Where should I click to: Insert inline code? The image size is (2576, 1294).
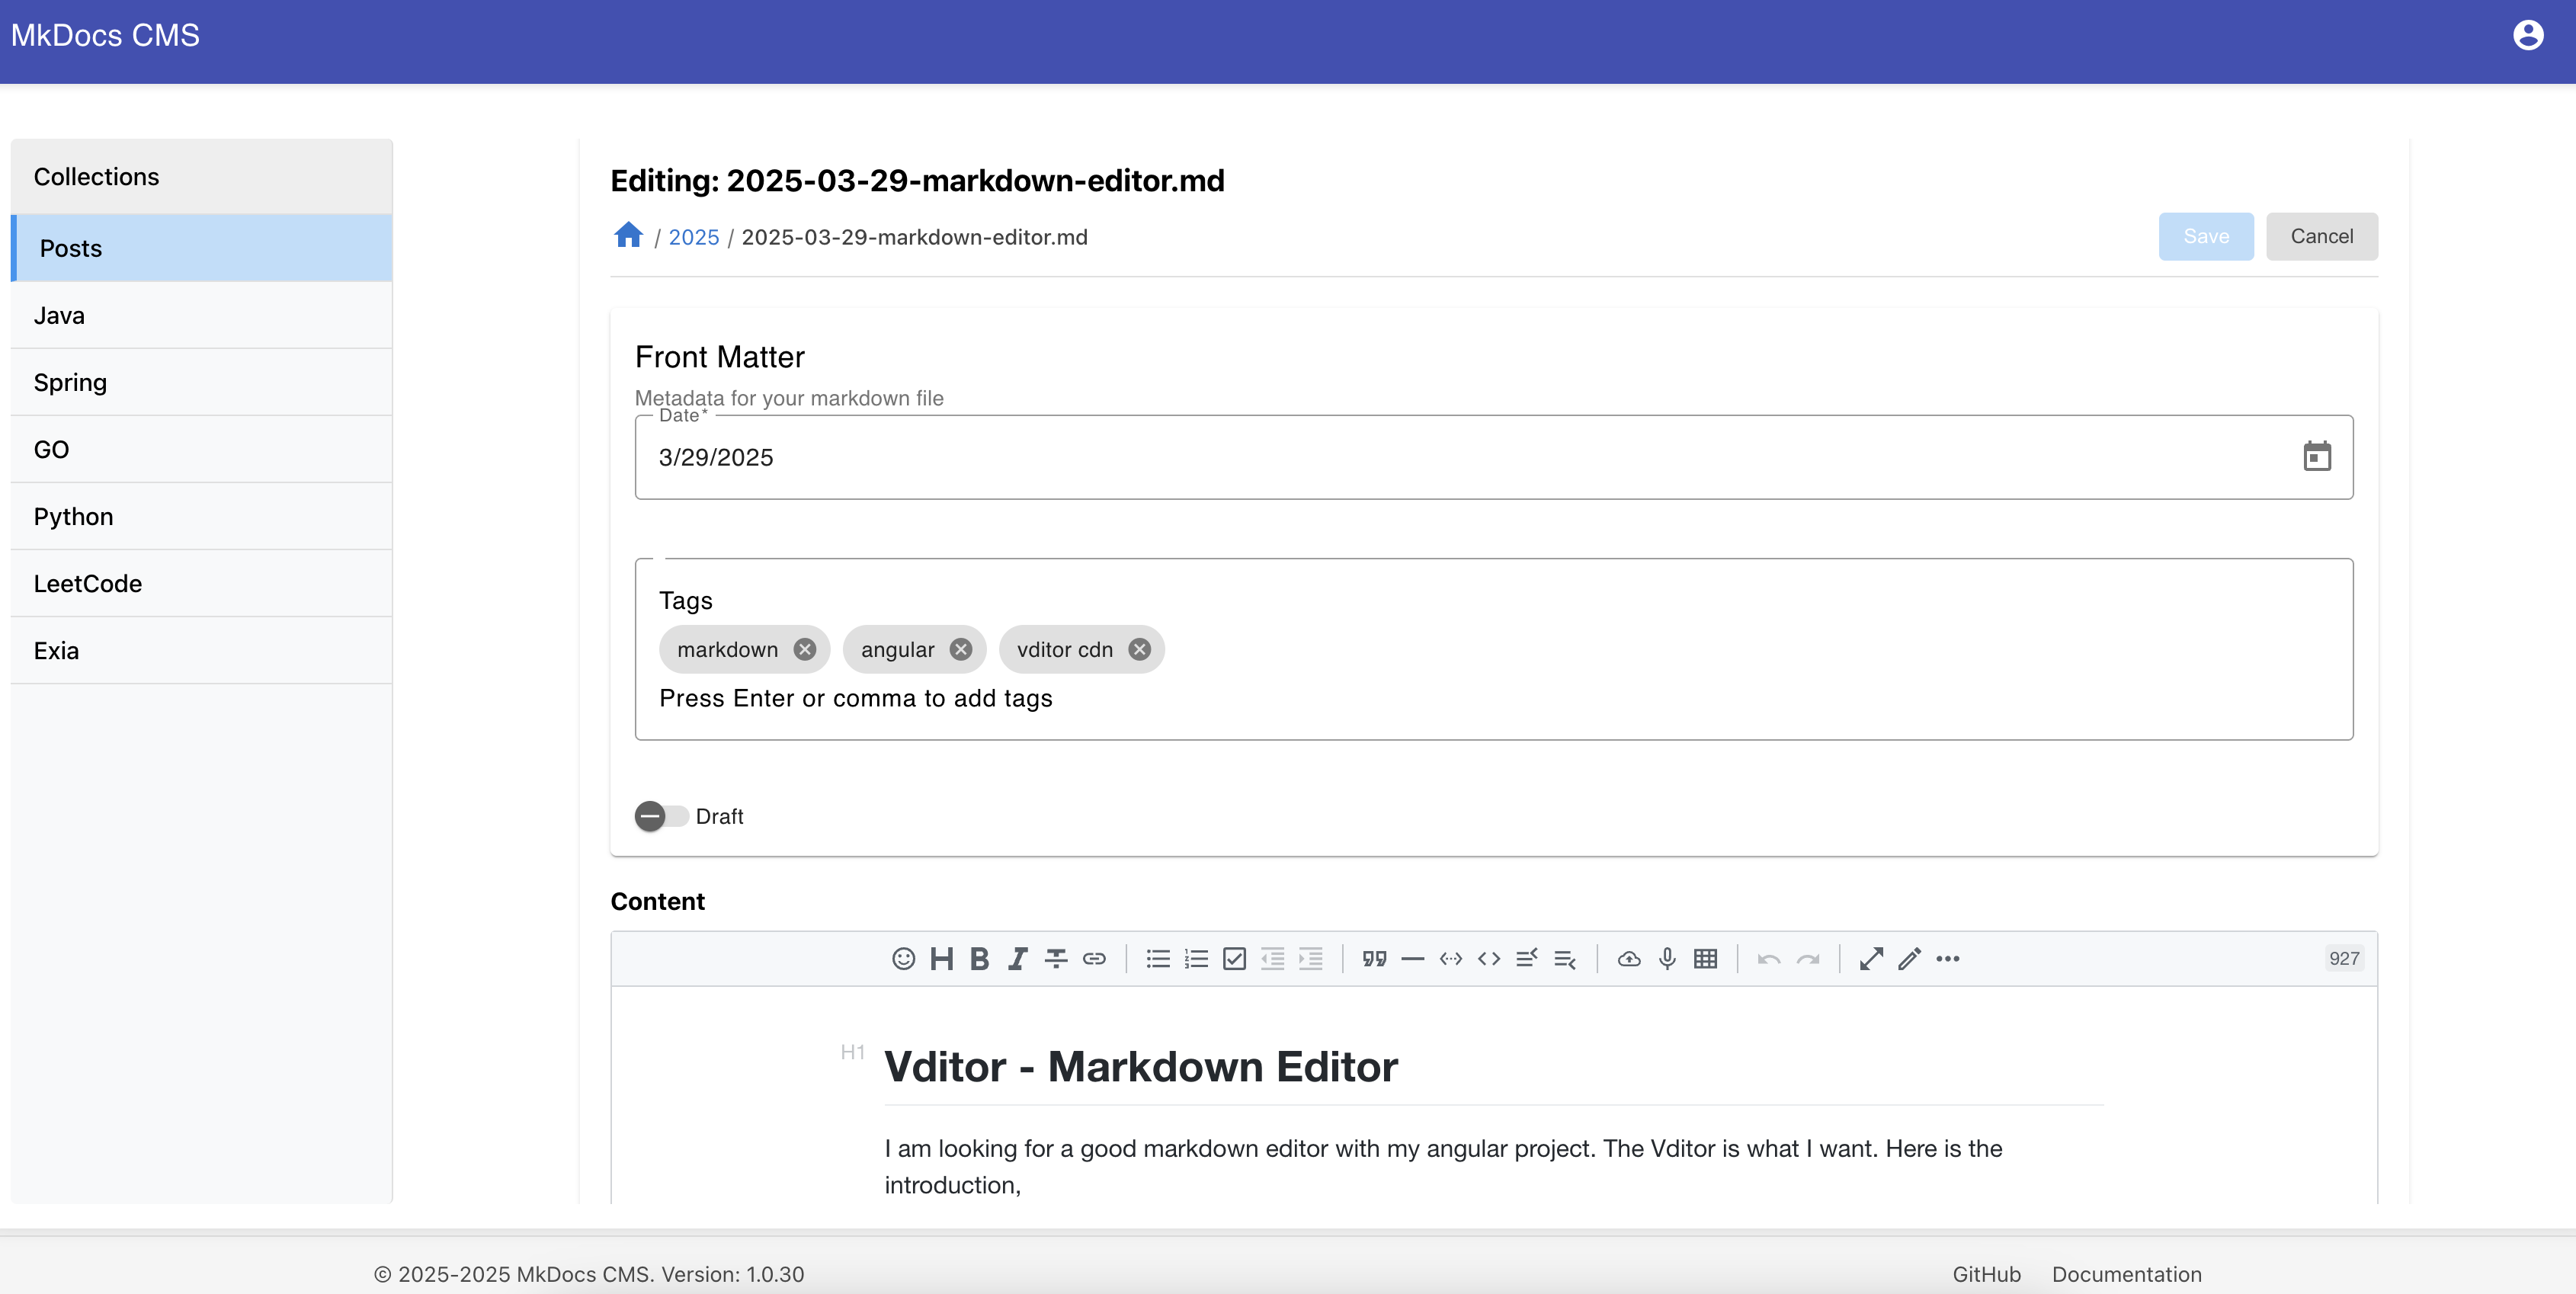[1489, 959]
